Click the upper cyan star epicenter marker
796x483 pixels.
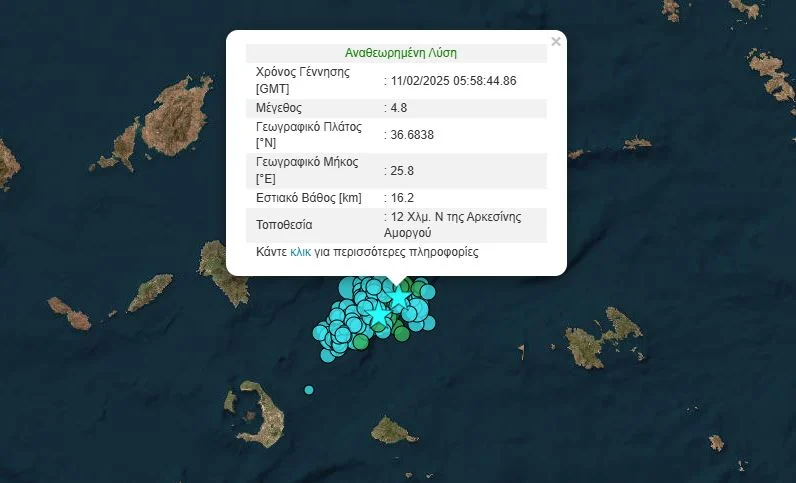399,297
